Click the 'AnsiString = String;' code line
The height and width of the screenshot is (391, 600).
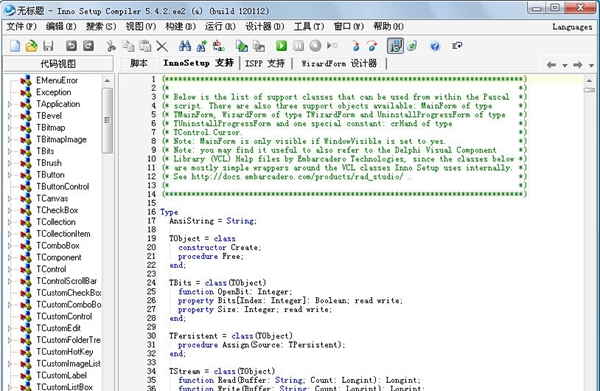(213, 221)
